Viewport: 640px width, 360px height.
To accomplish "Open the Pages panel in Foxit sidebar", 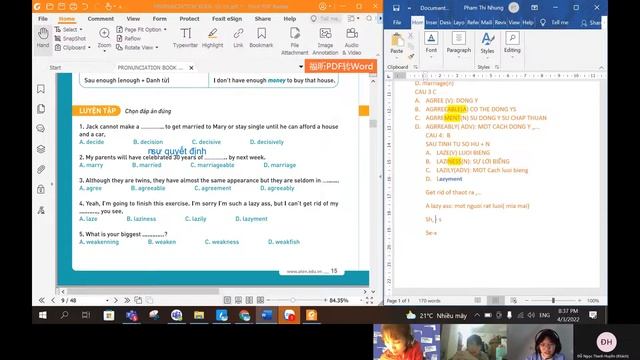I will point(41,109).
